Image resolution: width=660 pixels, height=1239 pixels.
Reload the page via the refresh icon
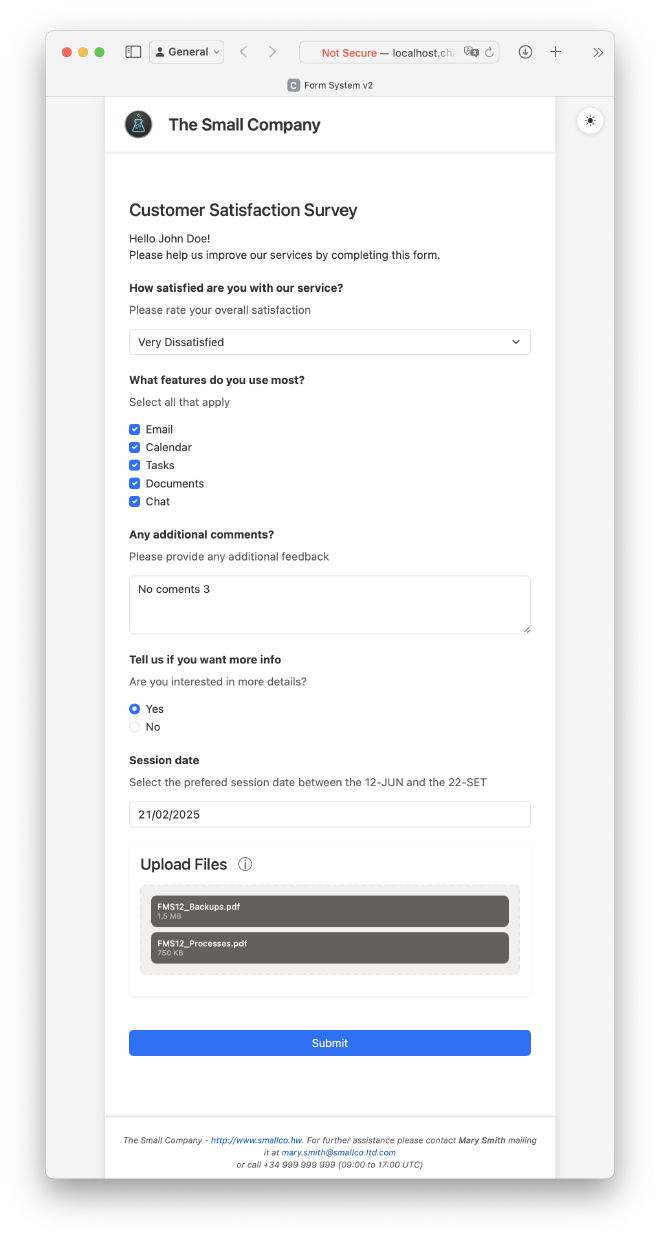coord(489,51)
